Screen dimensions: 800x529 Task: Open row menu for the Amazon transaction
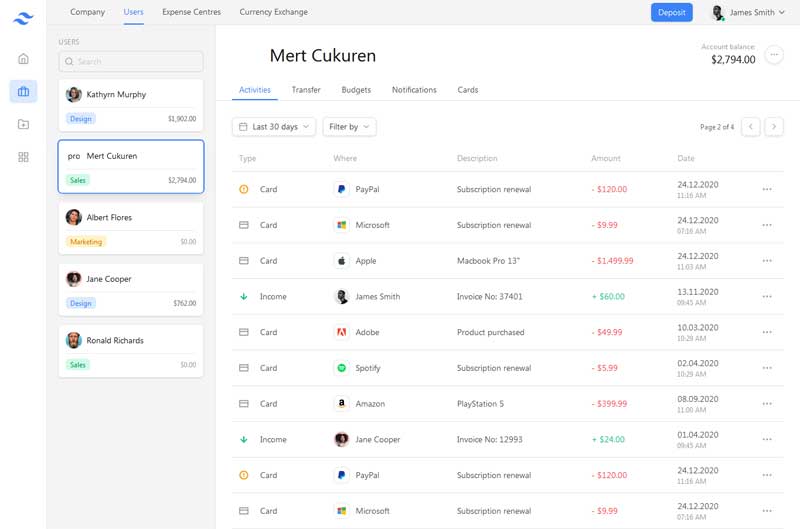[x=767, y=404]
